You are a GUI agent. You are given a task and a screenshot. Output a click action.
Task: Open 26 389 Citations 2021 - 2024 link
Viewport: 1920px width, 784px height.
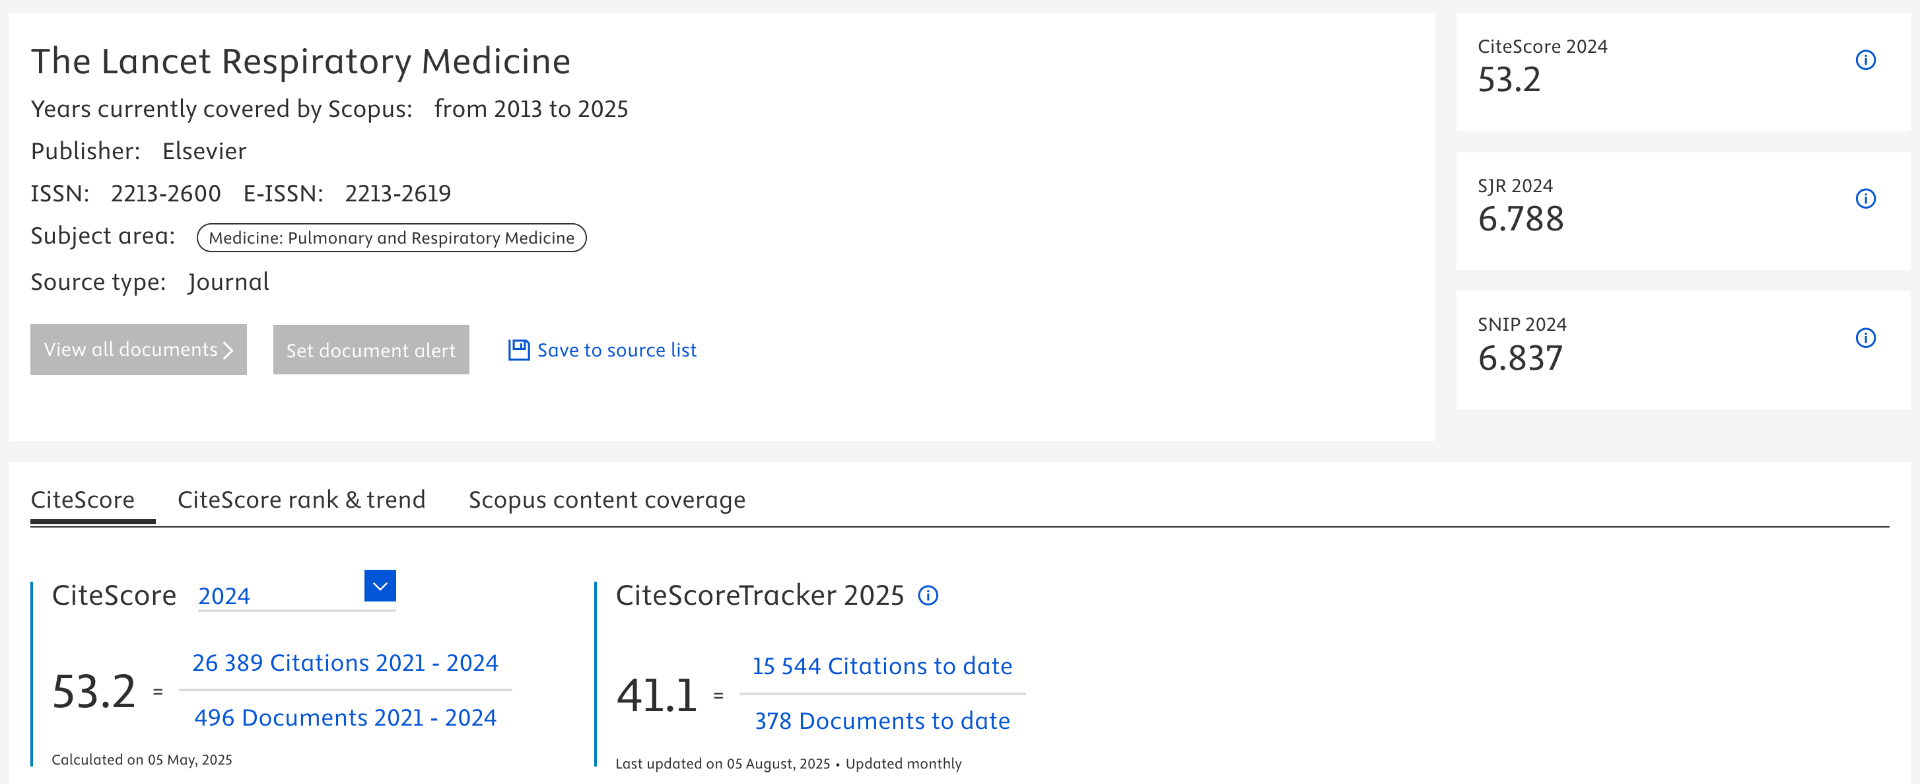click(345, 663)
